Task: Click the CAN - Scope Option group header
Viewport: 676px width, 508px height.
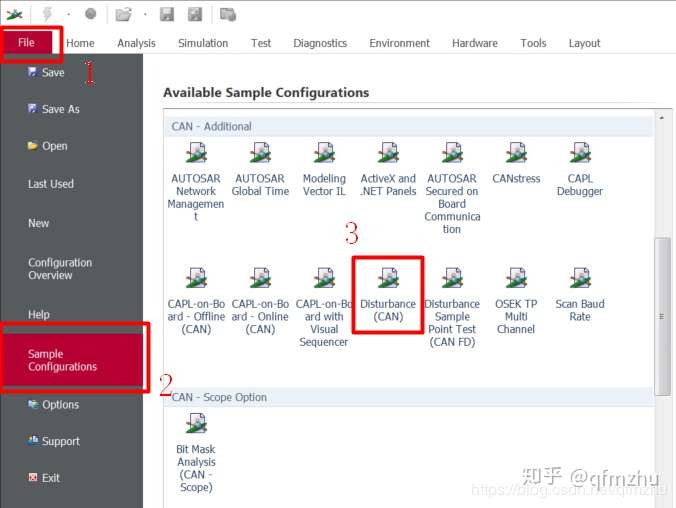Action: [x=409, y=397]
